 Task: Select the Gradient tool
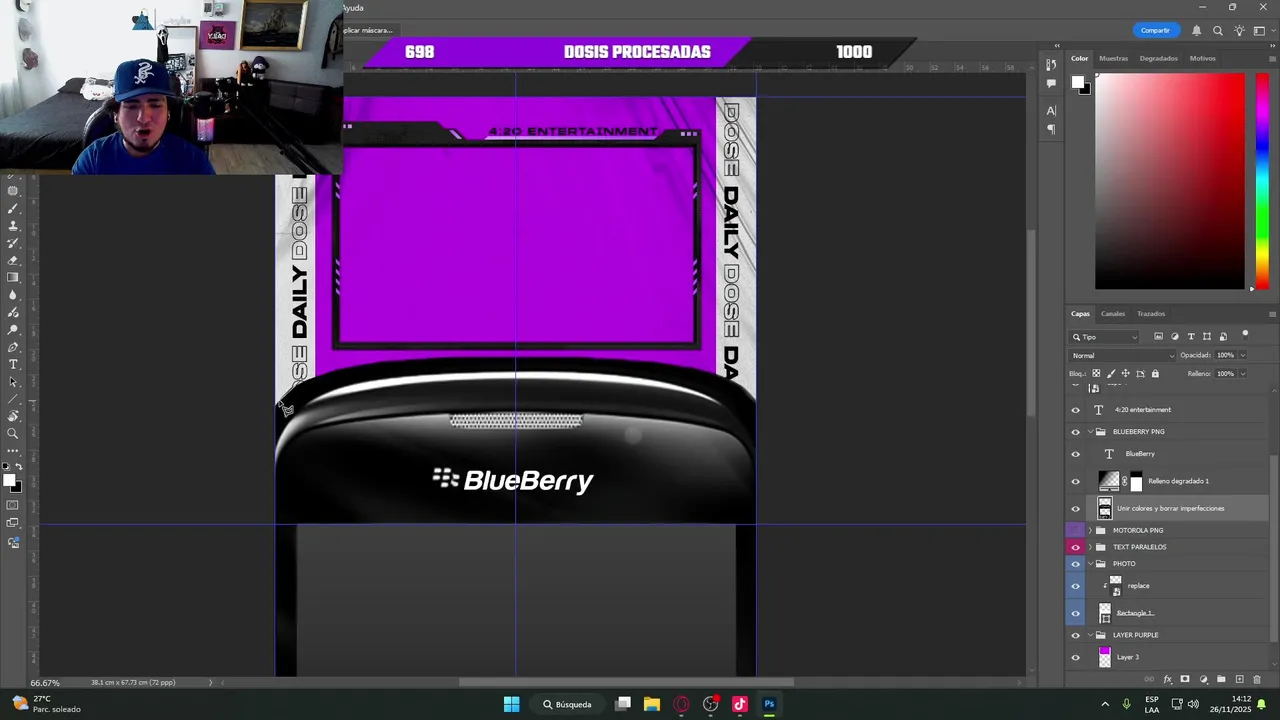click(x=13, y=277)
